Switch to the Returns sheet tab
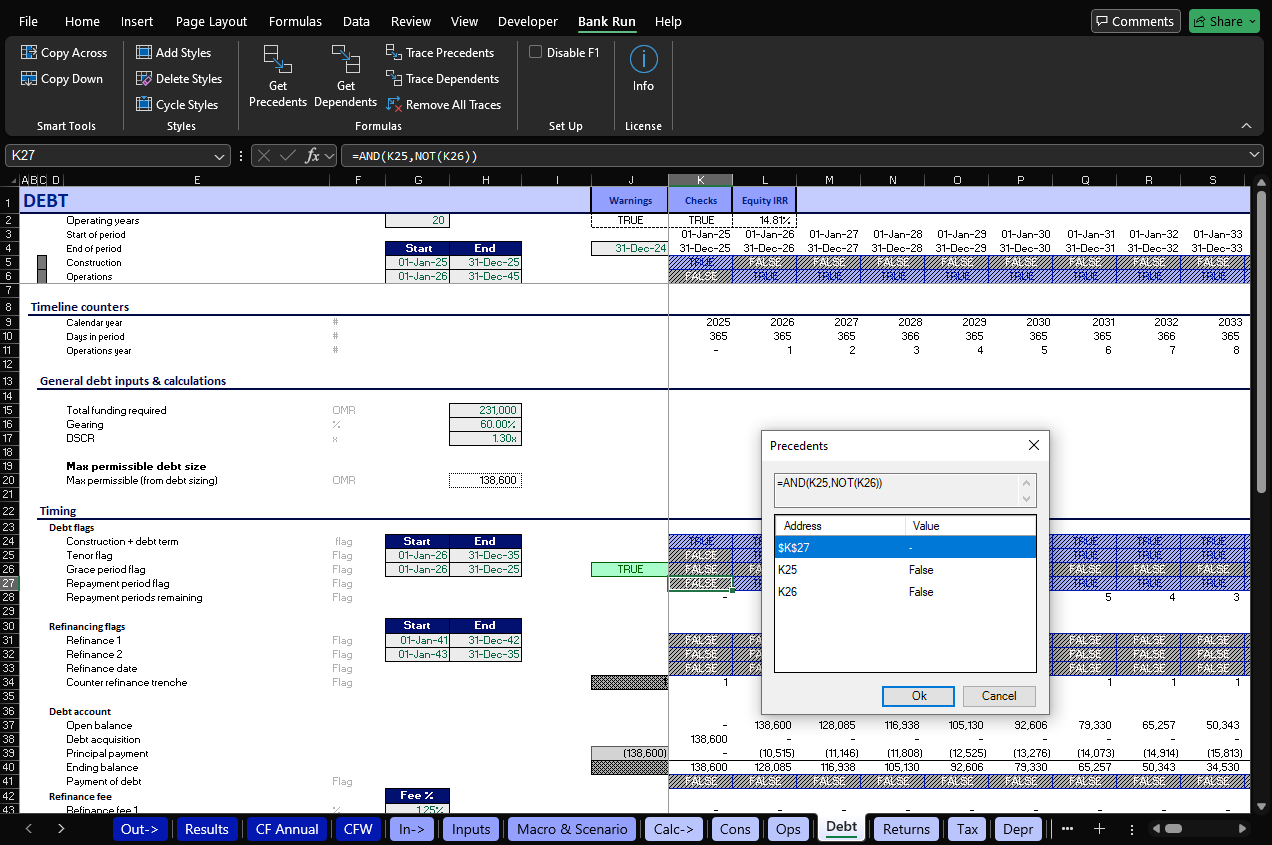 point(906,828)
